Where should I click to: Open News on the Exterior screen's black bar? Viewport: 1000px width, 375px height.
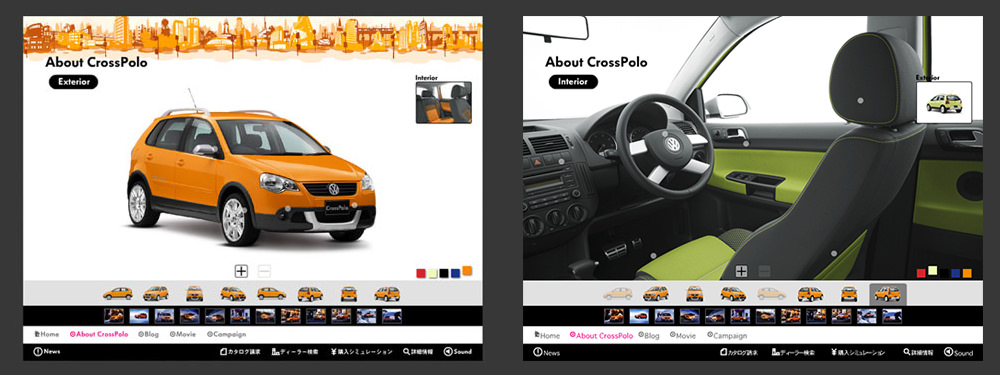click(x=47, y=351)
